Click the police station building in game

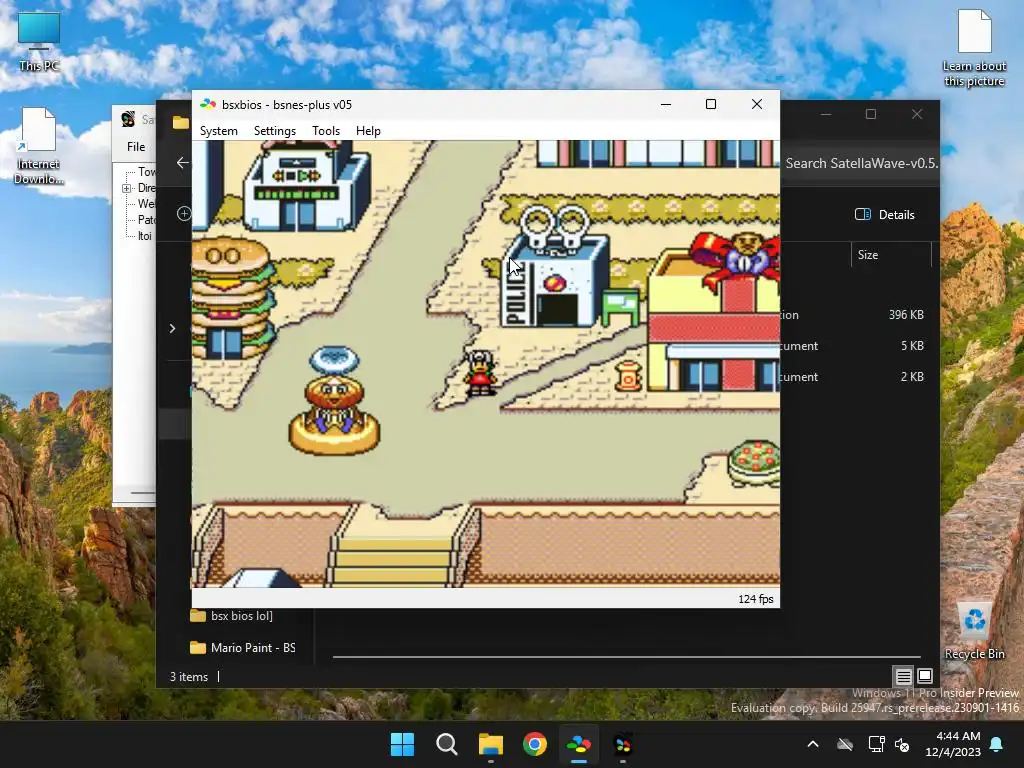pos(554,268)
